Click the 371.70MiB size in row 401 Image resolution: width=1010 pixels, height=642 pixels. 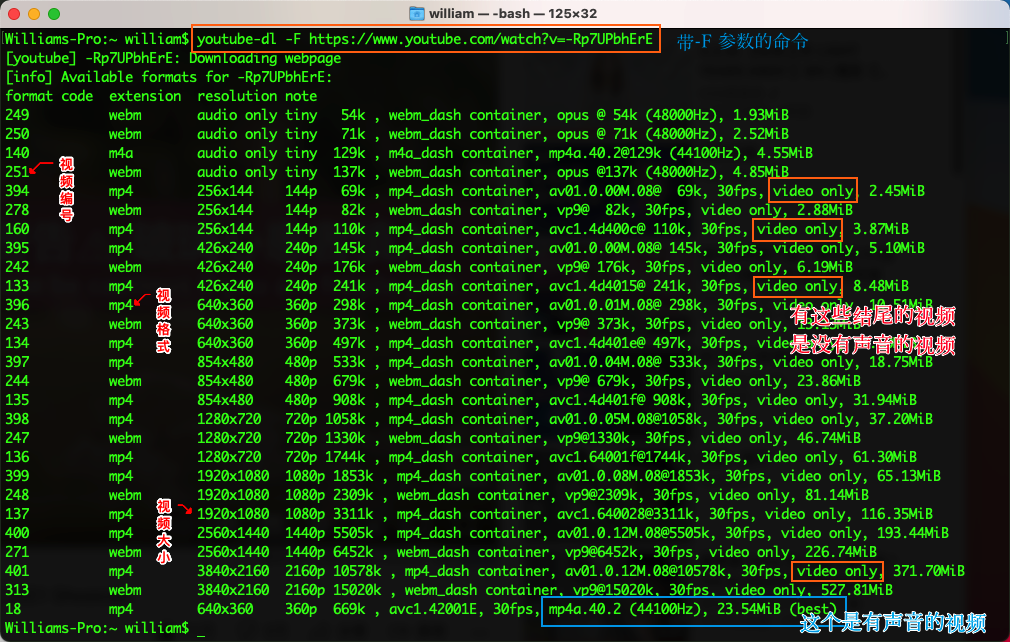pyautogui.click(x=929, y=571)
